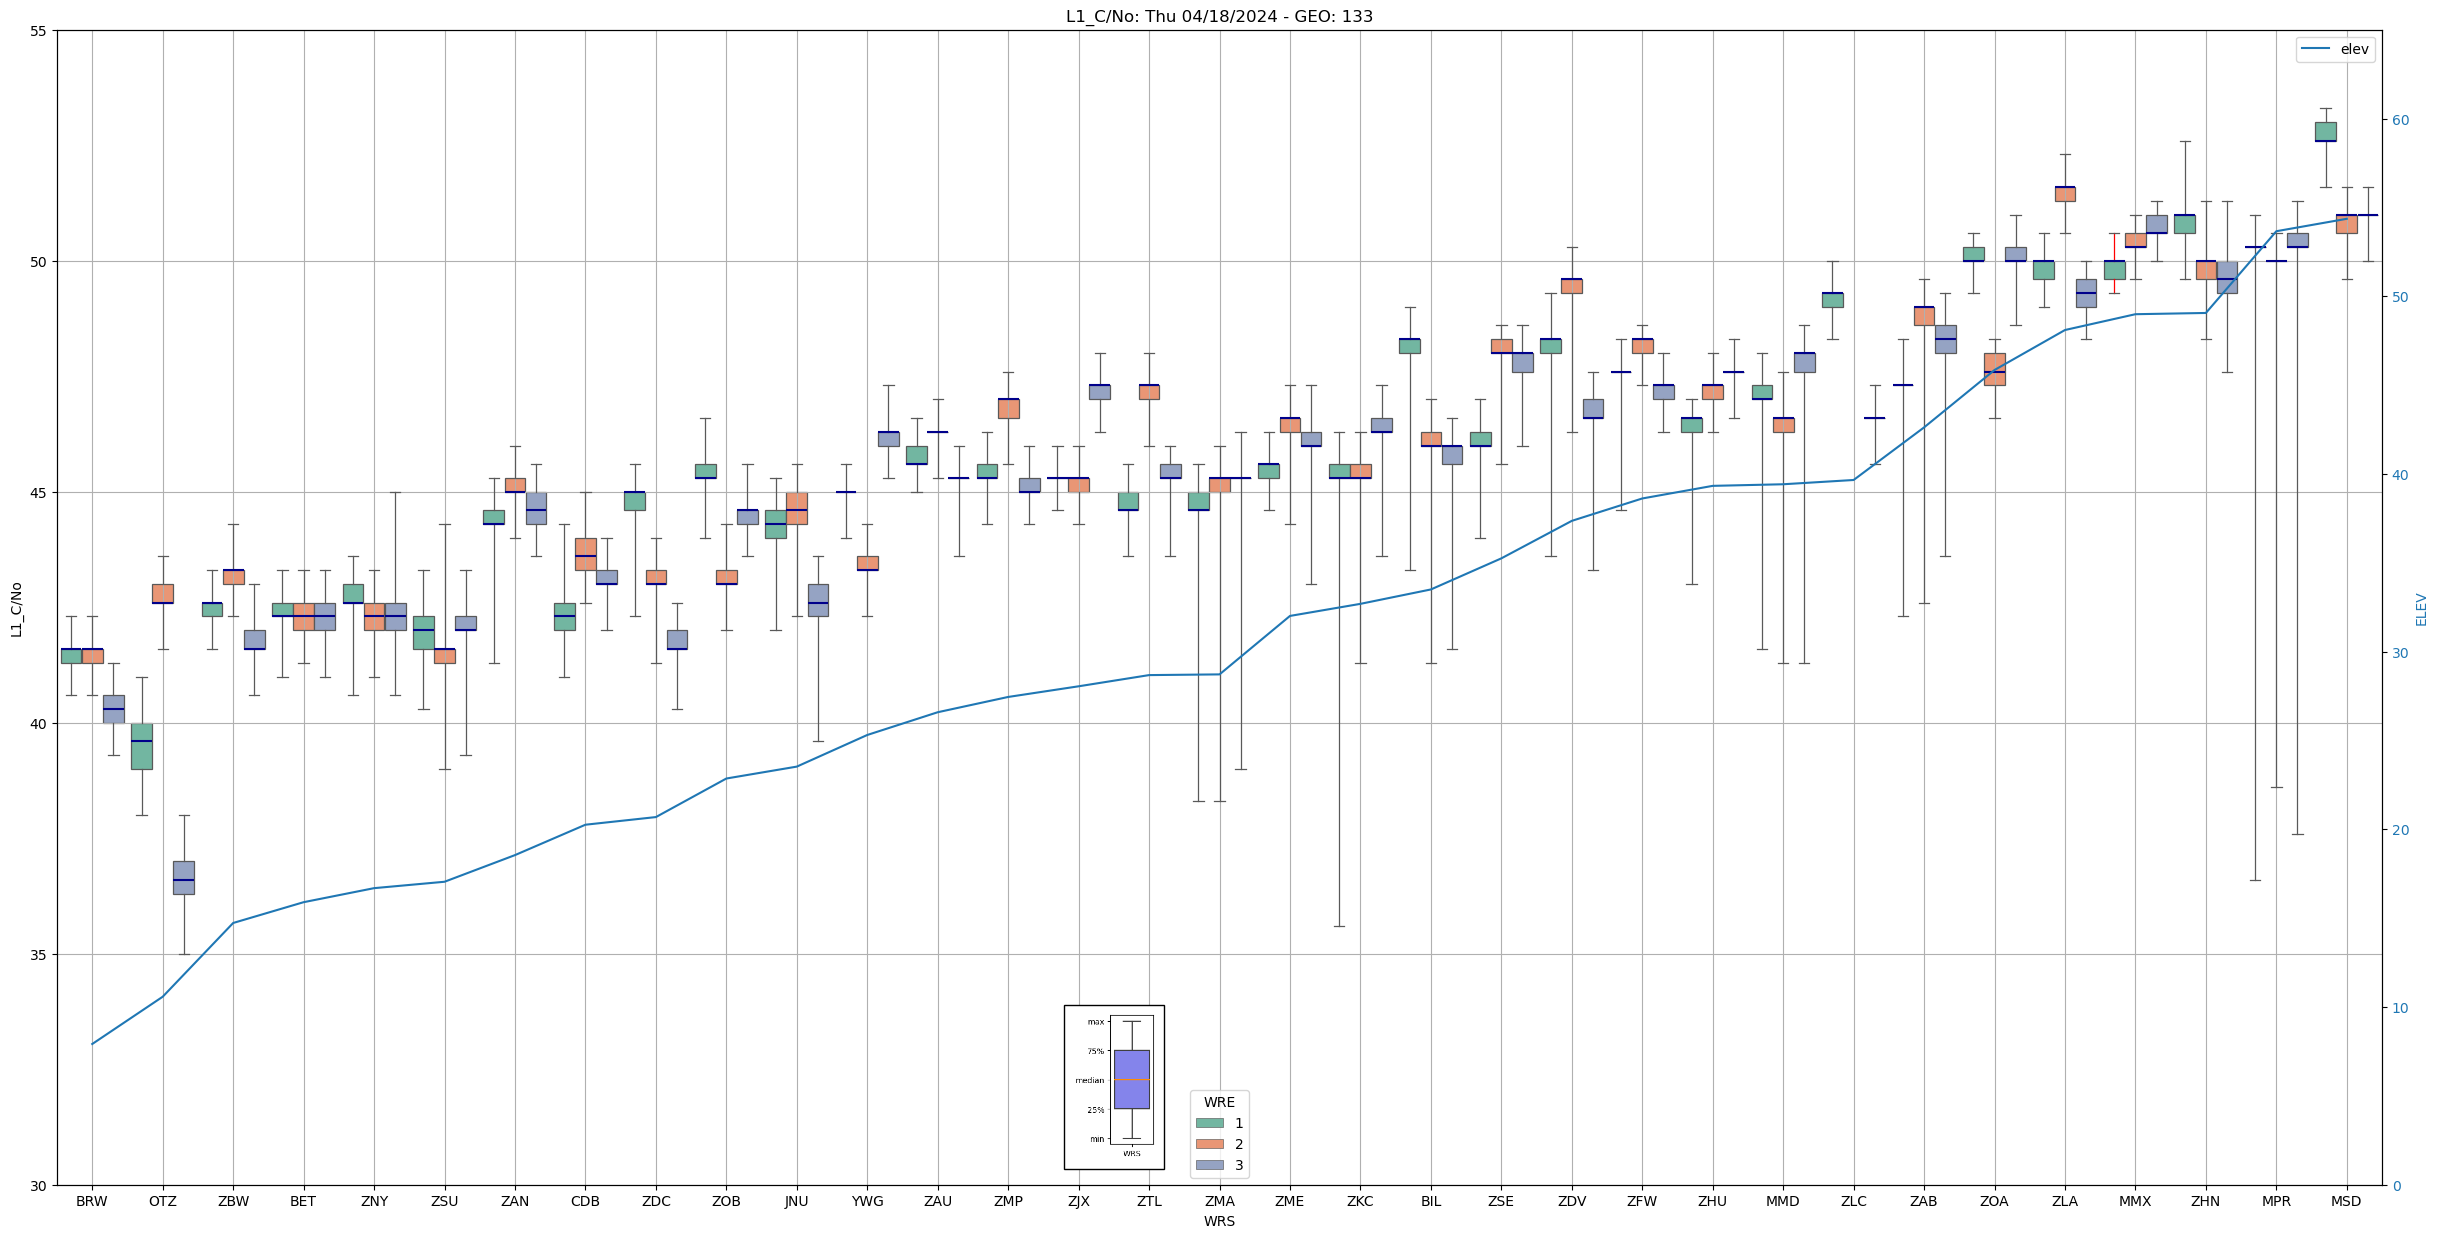Viewport: 2439px width, 1238px height.
Task: Click the 'YWG' x-axis label
Action: [x=867, y=1201]
